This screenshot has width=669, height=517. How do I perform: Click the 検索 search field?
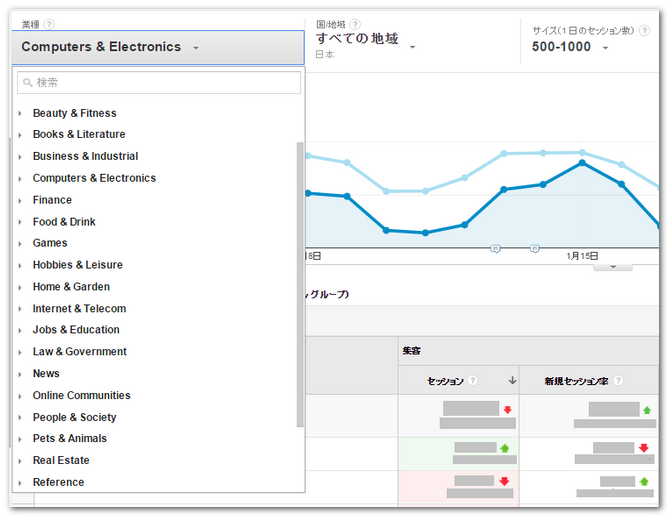tap(160, 83)
